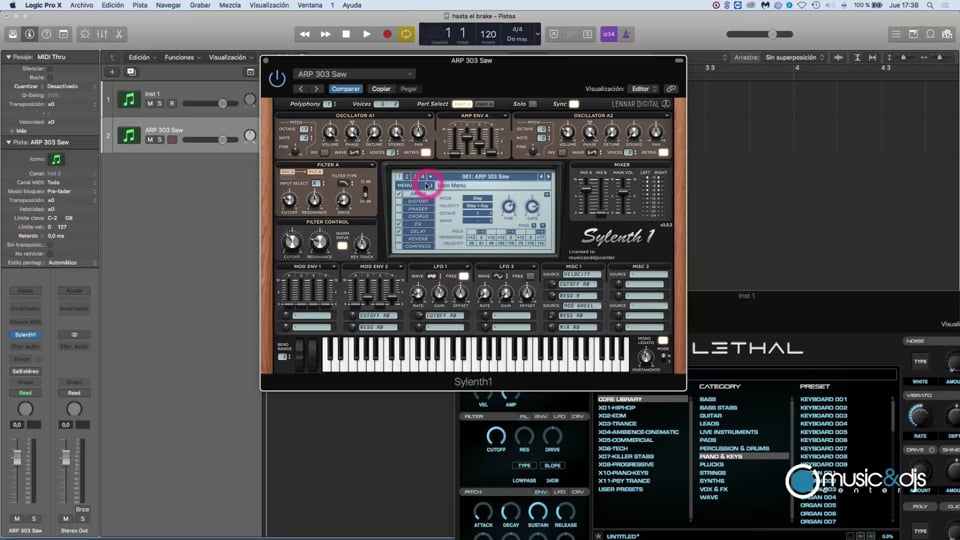Toggle the Inspector panel button
Screen dimensions: 960x540
point(29,34)
